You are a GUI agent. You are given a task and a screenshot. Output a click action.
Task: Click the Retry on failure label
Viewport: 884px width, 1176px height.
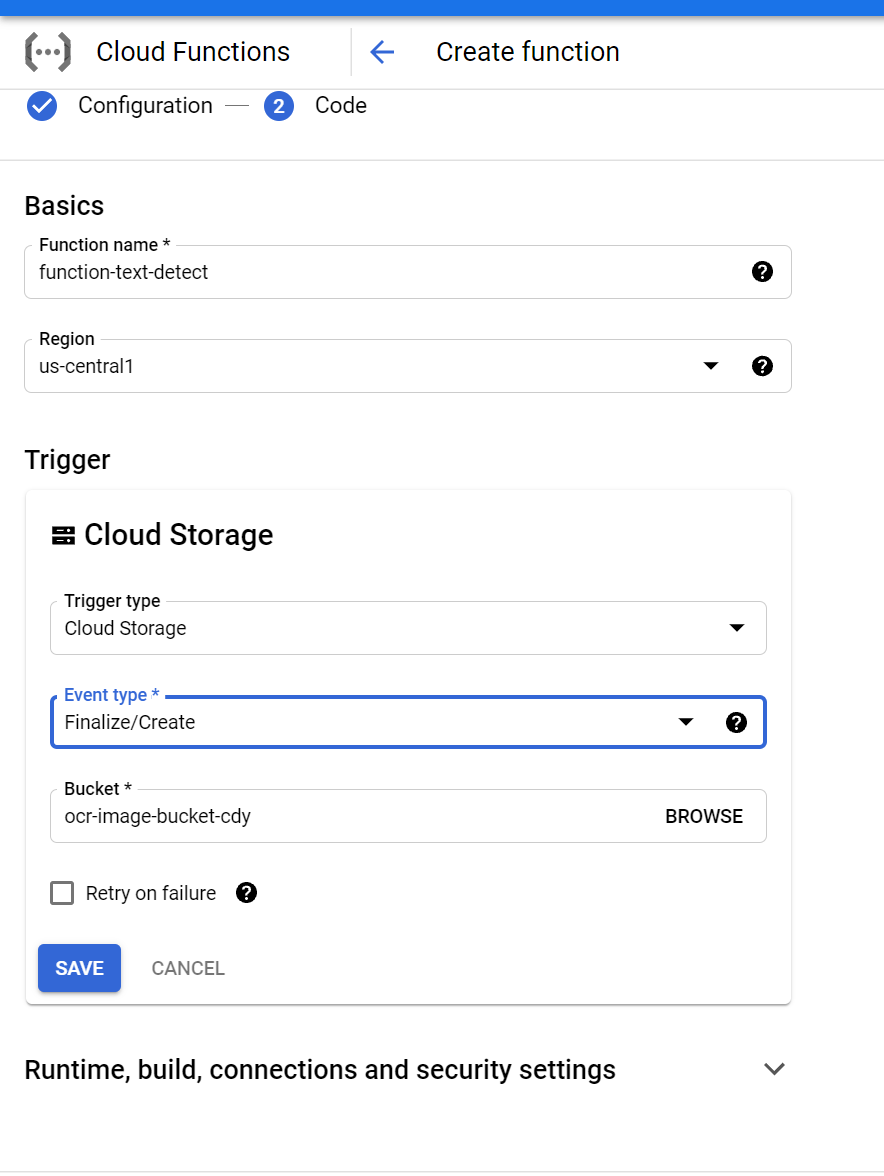tap(151, 893)
